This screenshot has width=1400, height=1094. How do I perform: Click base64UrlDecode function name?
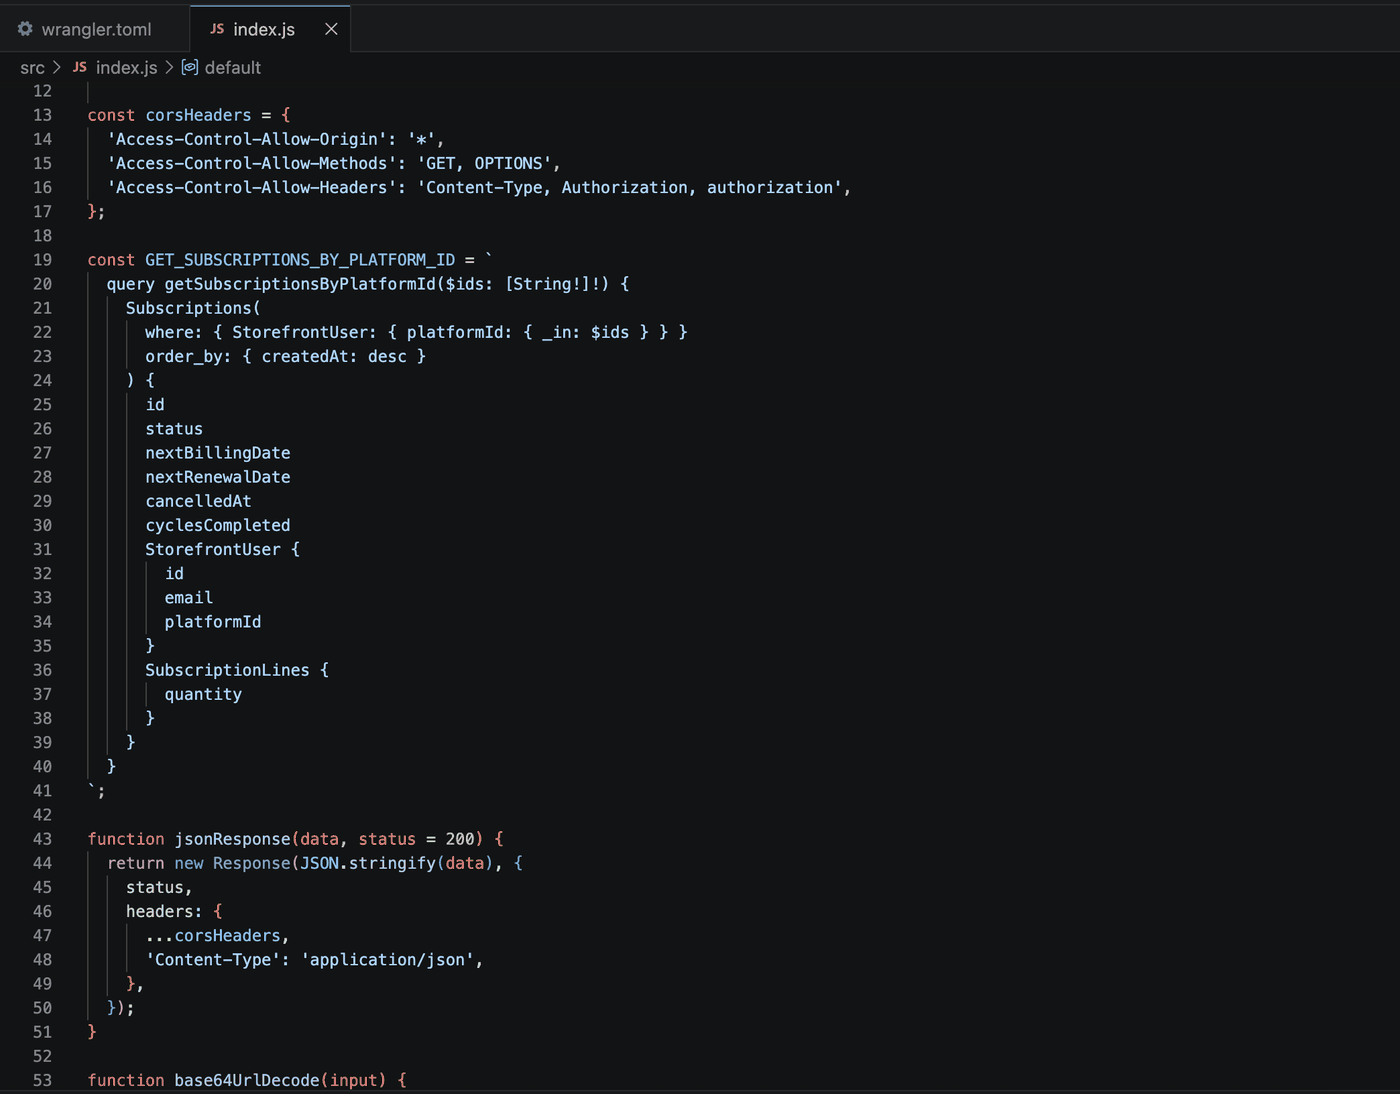(x=247, y=1080)
